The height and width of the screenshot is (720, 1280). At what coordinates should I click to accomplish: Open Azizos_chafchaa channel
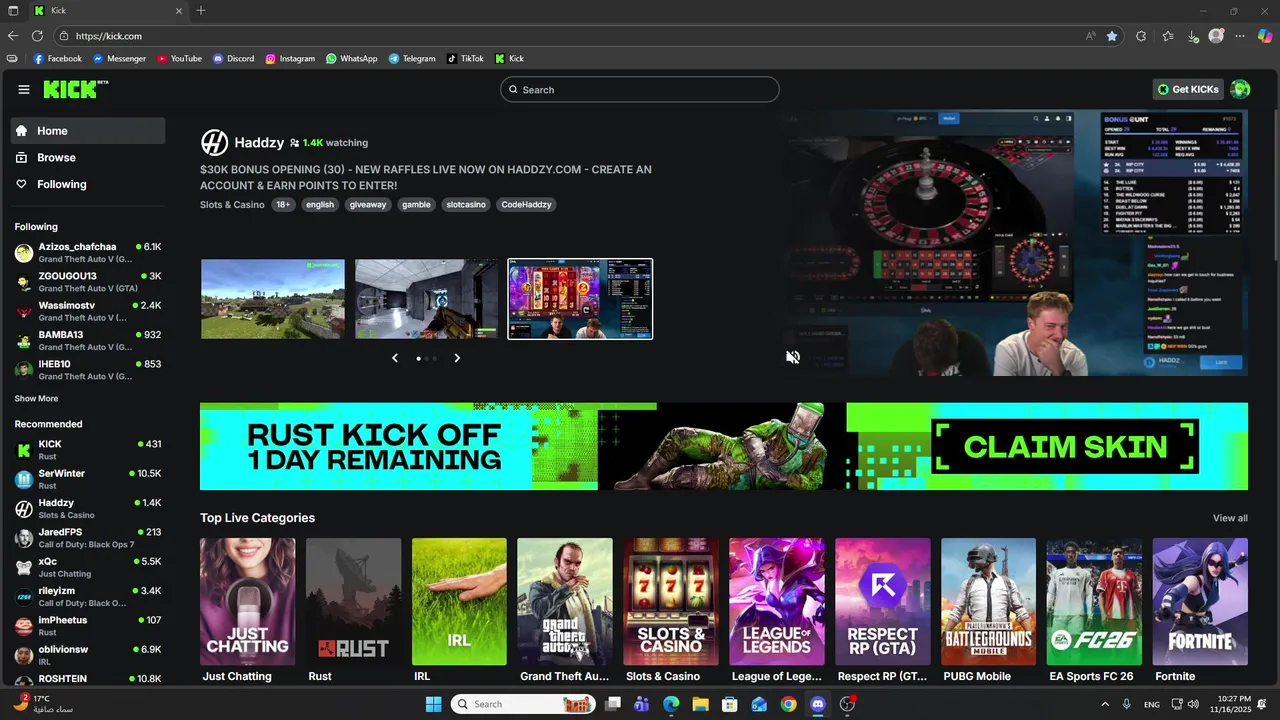pos(88,253)
